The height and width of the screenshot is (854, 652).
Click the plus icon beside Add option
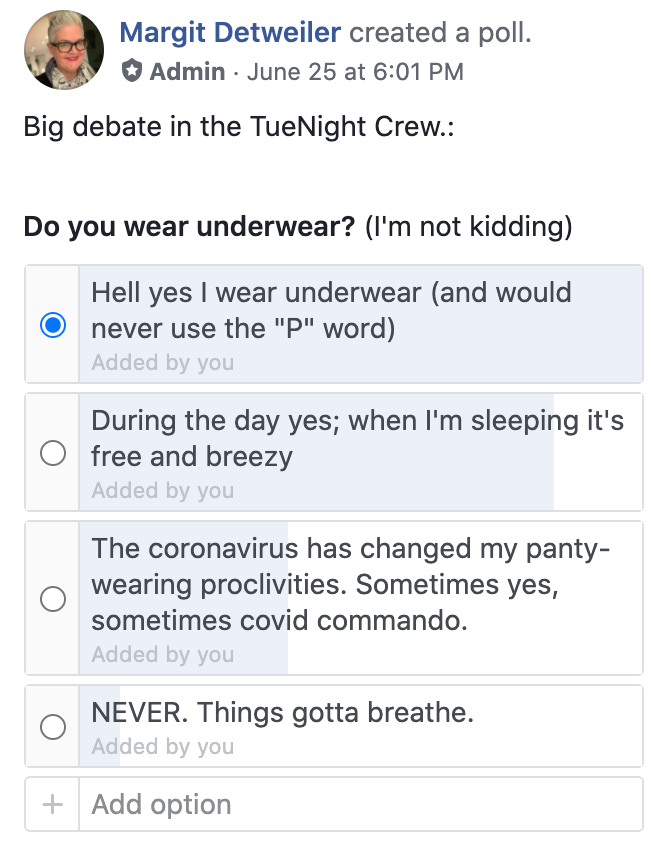[52, 804]
